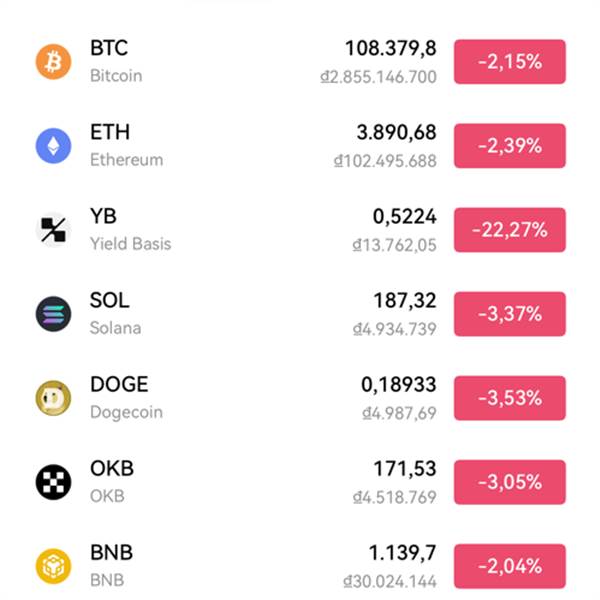Select the Dogecoin name label
The width and height of the screenshot is (600, 600).
click(x=126, y=412)
